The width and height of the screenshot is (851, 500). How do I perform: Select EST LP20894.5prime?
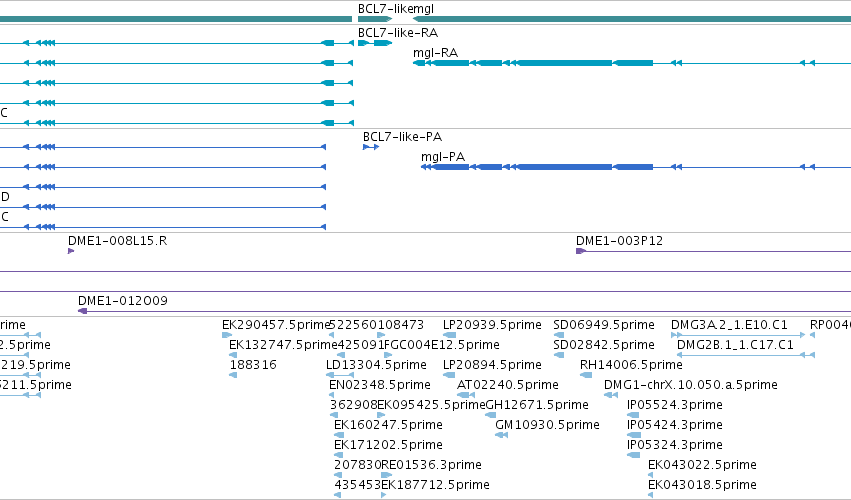point(492,365)
